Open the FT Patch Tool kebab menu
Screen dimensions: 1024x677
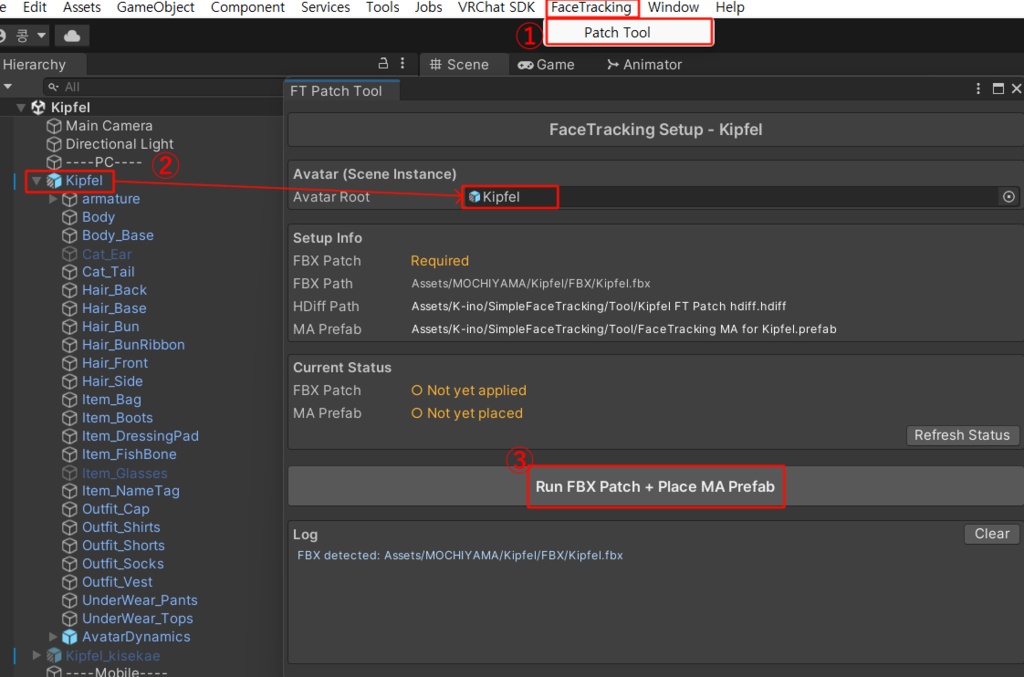(x=979, y=89)
